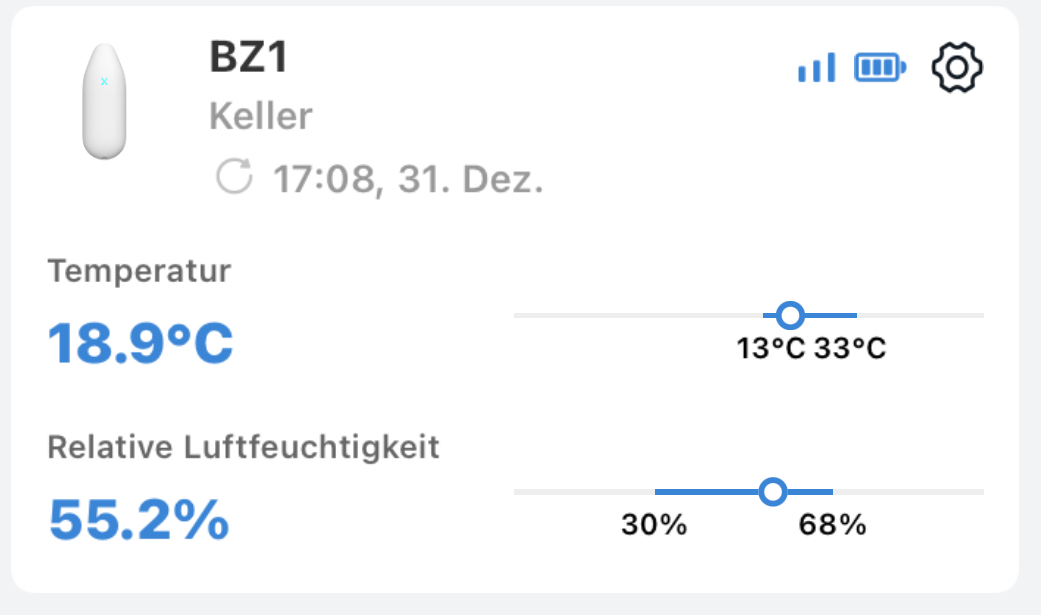
Task: Click the 55.2% humidity reading
Action: pyautogui.click(x=139, y=519)
